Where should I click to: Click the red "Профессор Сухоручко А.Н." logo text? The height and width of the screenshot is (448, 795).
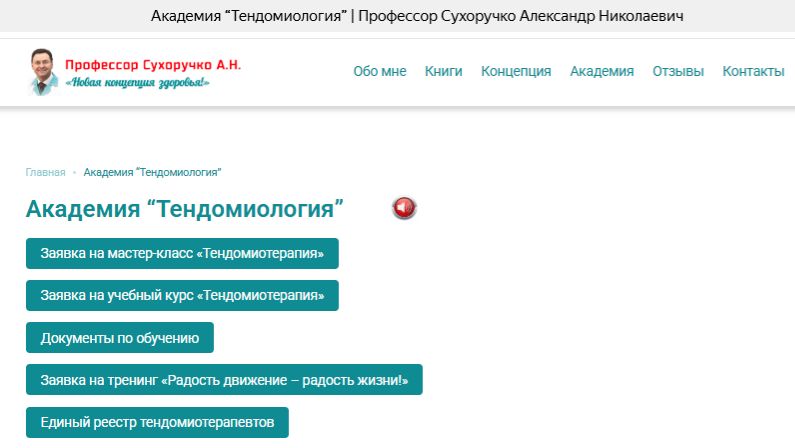pos(153,64)
